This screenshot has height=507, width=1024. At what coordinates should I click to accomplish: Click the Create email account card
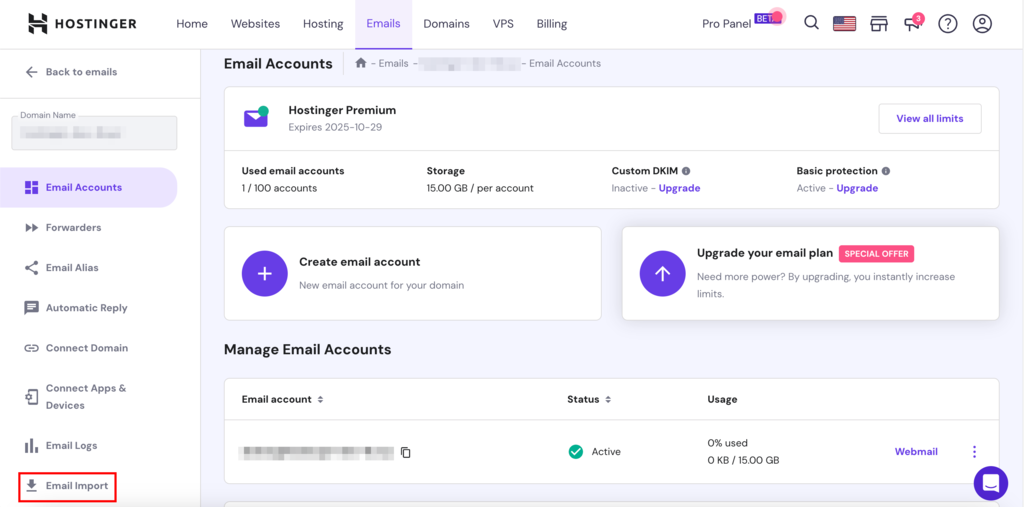pos(412,273)
